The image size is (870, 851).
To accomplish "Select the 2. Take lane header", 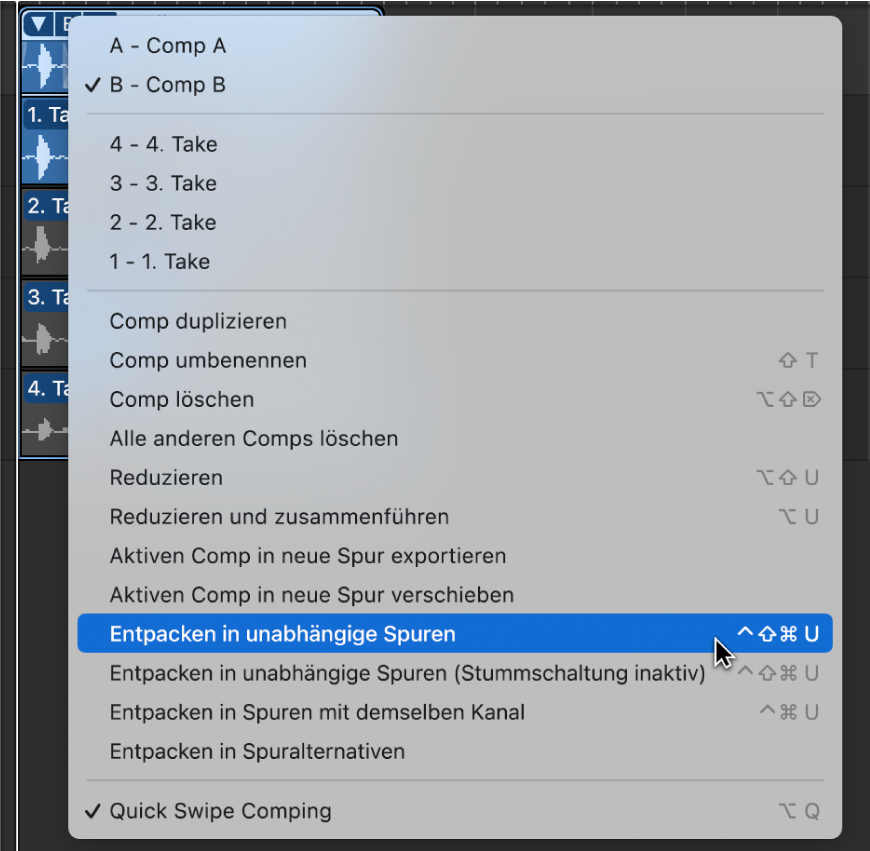I will pos(45,207).
